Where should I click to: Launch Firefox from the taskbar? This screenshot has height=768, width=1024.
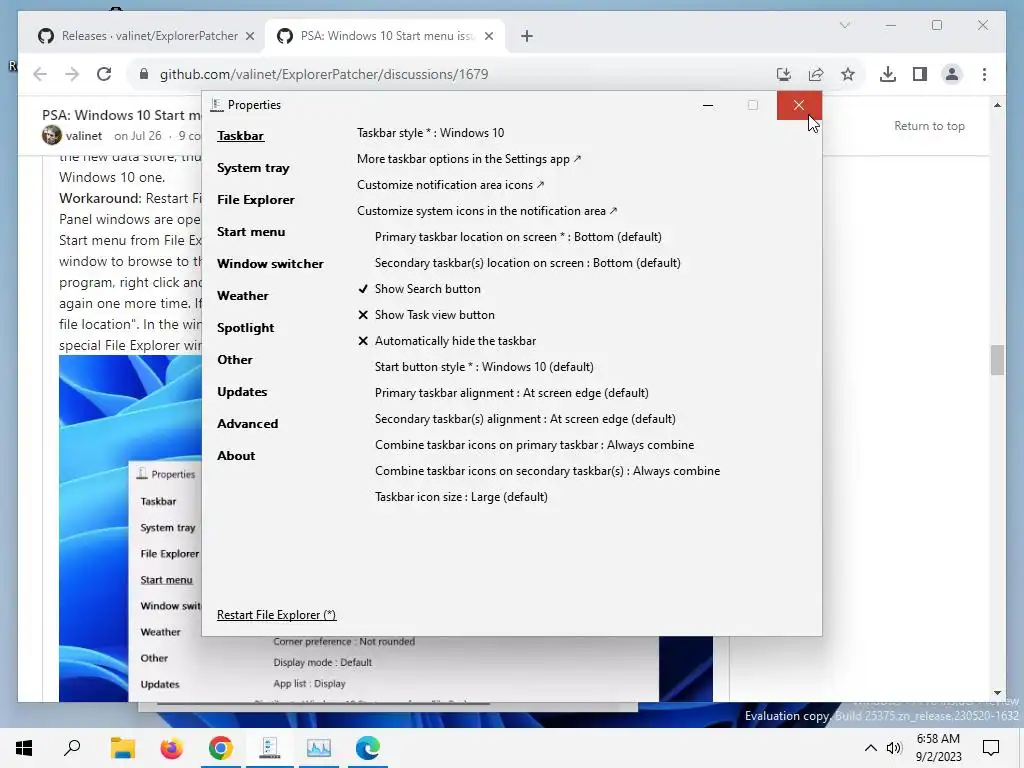pos(171,748)
